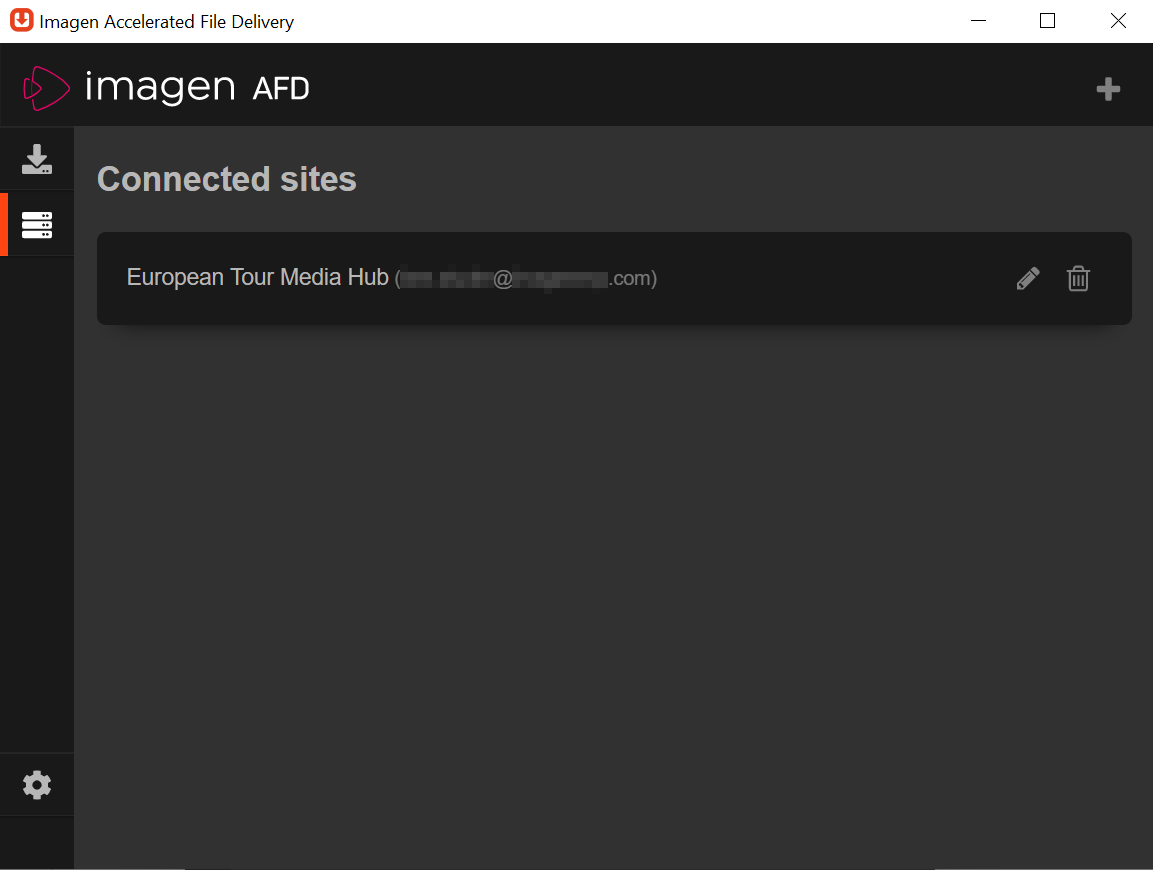Select the connected sites server icon
The width and height of the screenshot is (1153, 870).
37,225
